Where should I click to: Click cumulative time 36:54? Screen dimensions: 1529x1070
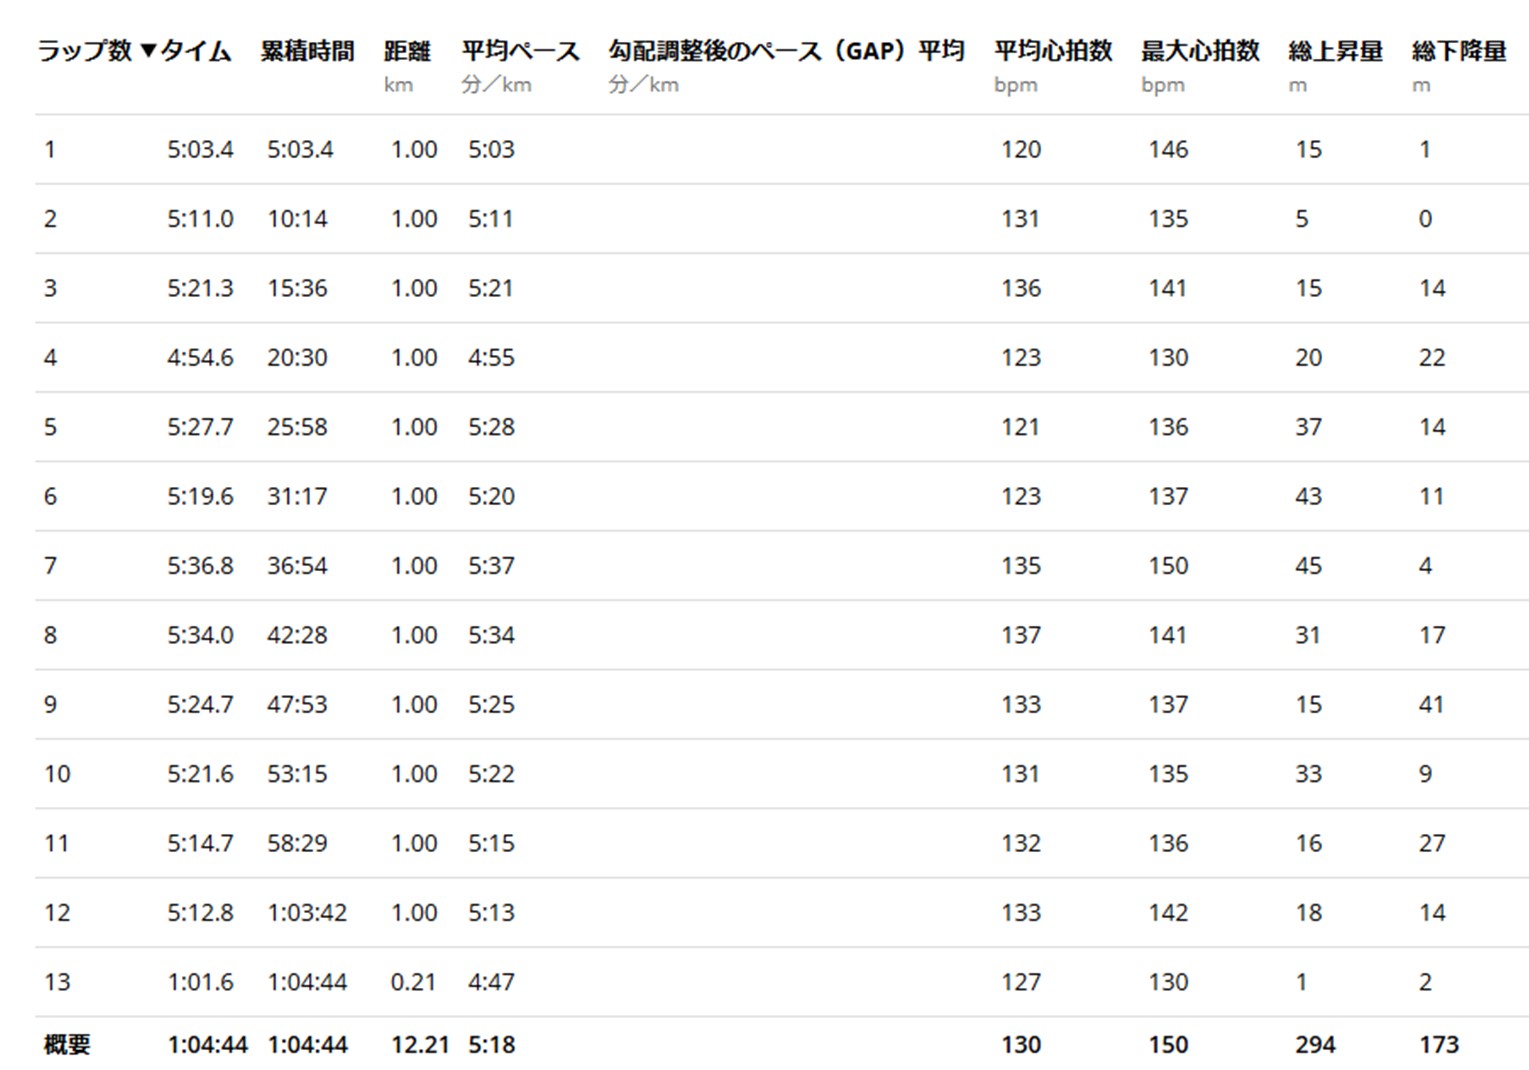(297, 566)
